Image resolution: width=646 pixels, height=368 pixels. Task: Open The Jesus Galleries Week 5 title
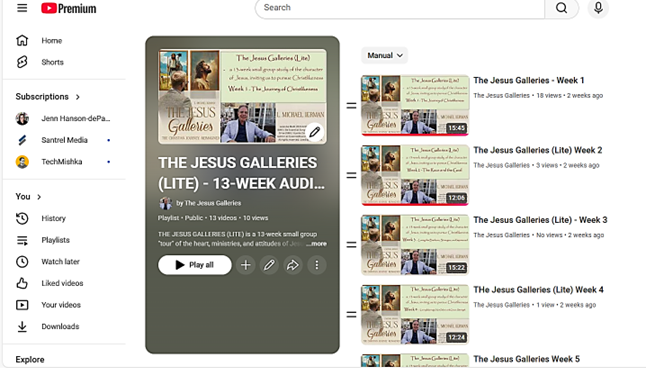tap(526, 359)
